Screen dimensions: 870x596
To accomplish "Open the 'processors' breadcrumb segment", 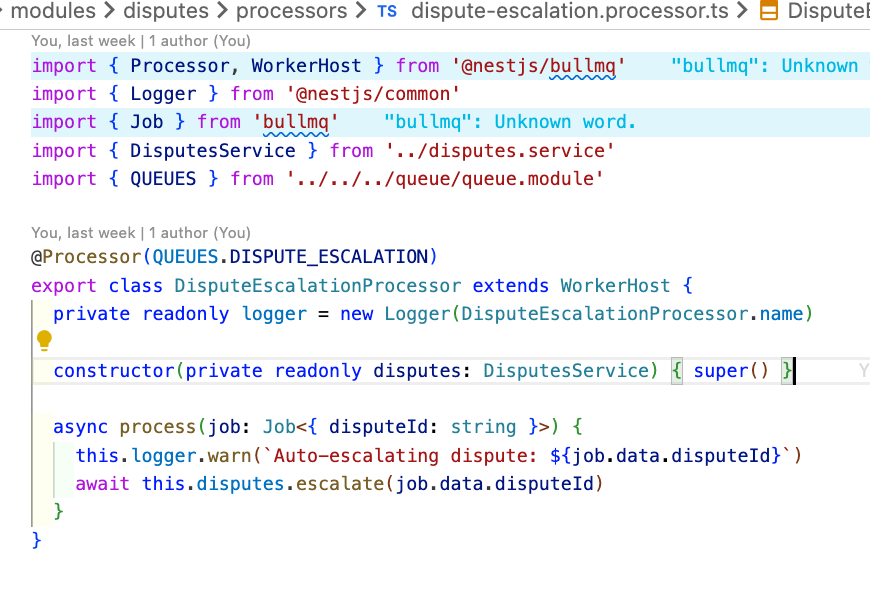I will [x=291, y=11].
